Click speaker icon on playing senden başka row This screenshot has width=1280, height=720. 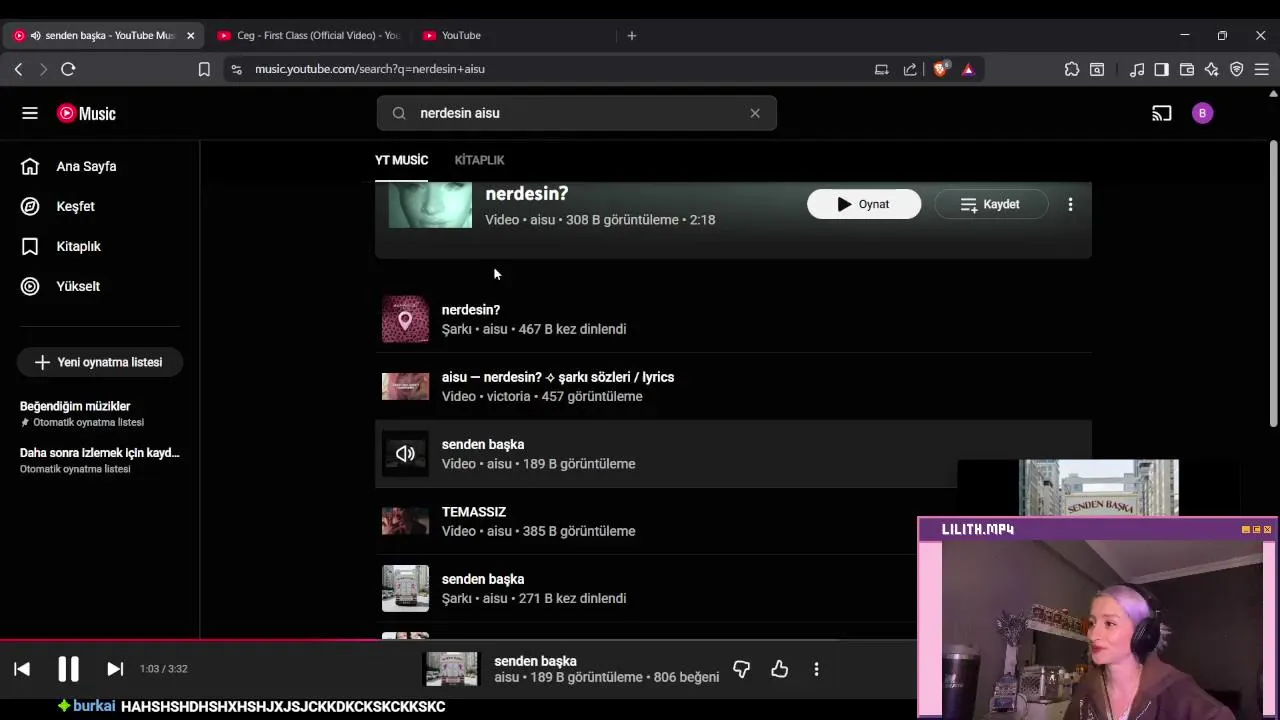pos(405,454)
